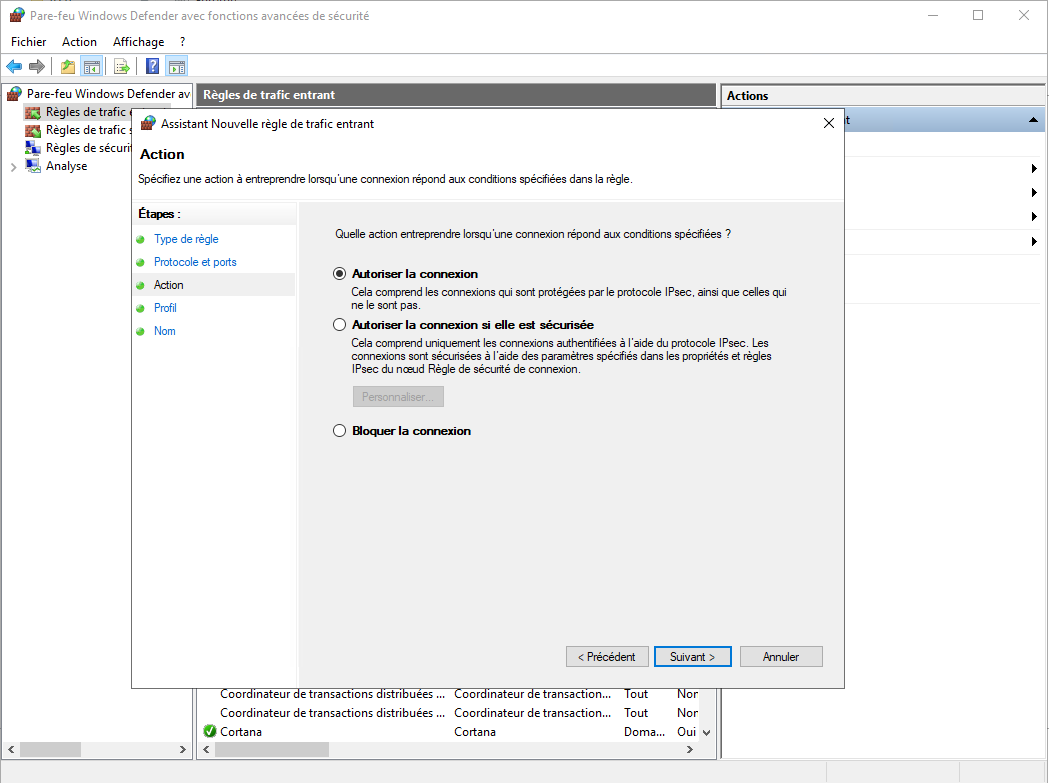Open the Help toolbar icon

153,66
